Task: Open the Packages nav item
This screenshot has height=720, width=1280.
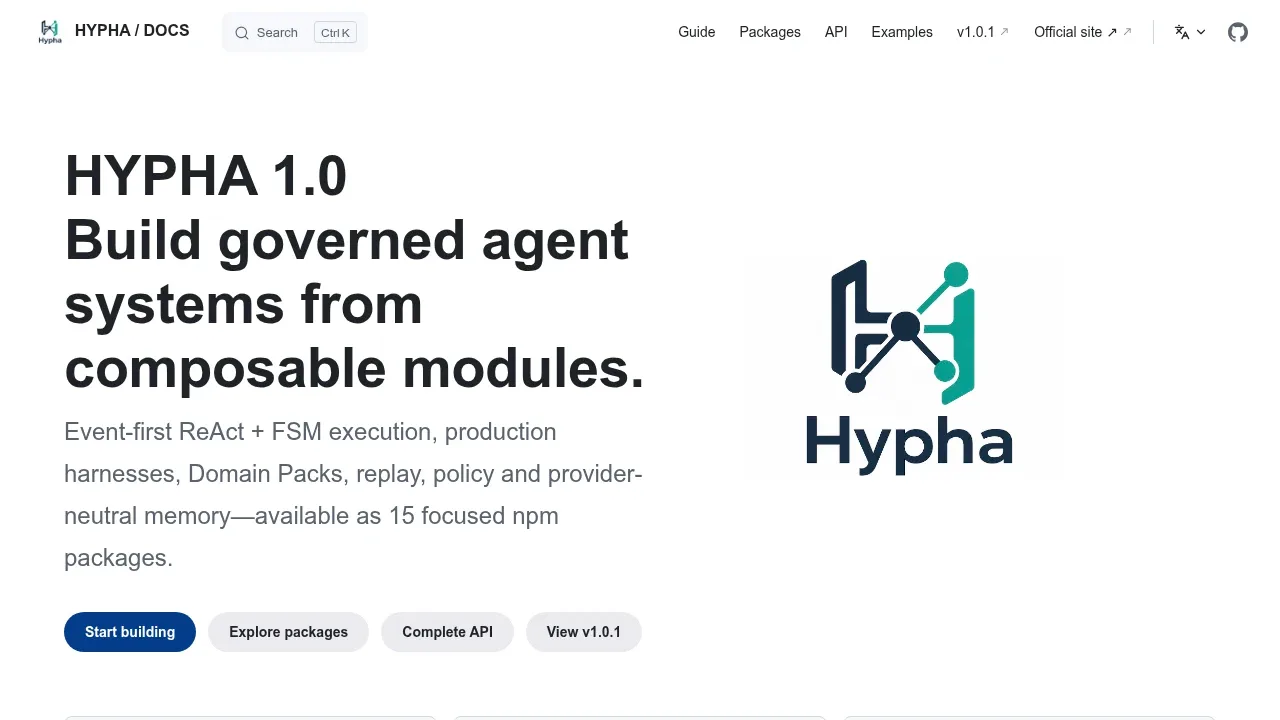Action: [770, 32]
